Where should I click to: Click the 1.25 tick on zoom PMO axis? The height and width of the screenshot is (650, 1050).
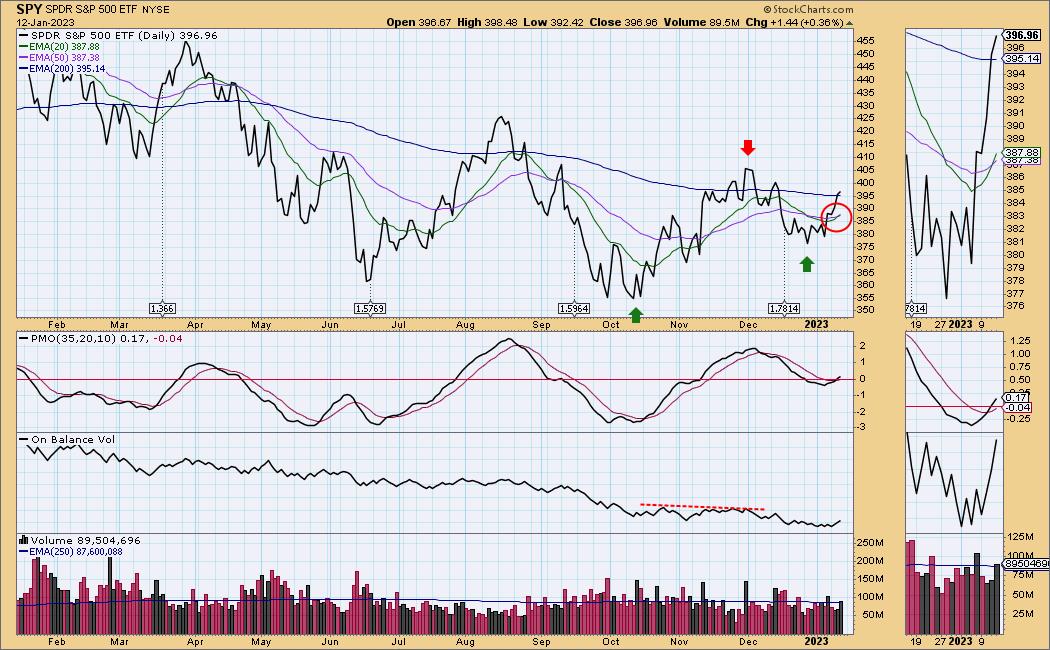point(1020,341)
